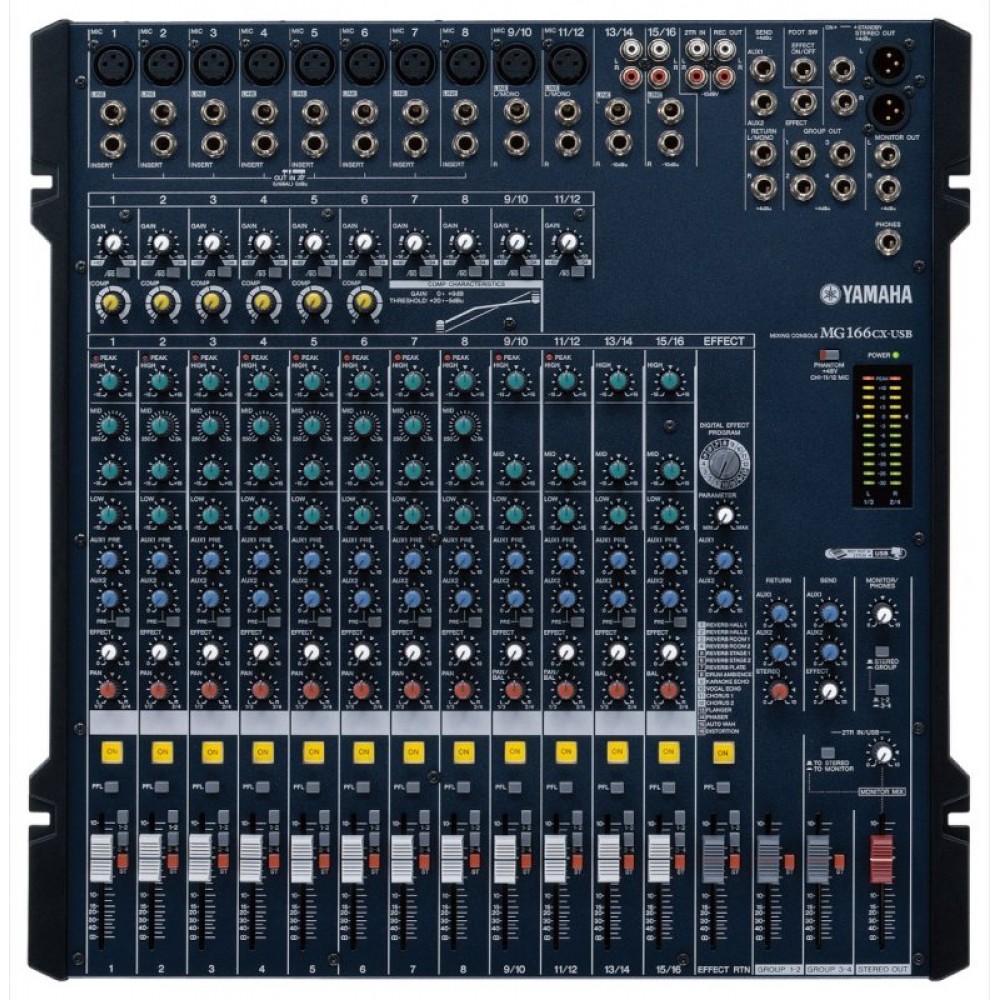Click the channel 2 HIGH EQ knob
Image resolution: width=1000 pixels, height=1000 pixels.
[160, 381]
